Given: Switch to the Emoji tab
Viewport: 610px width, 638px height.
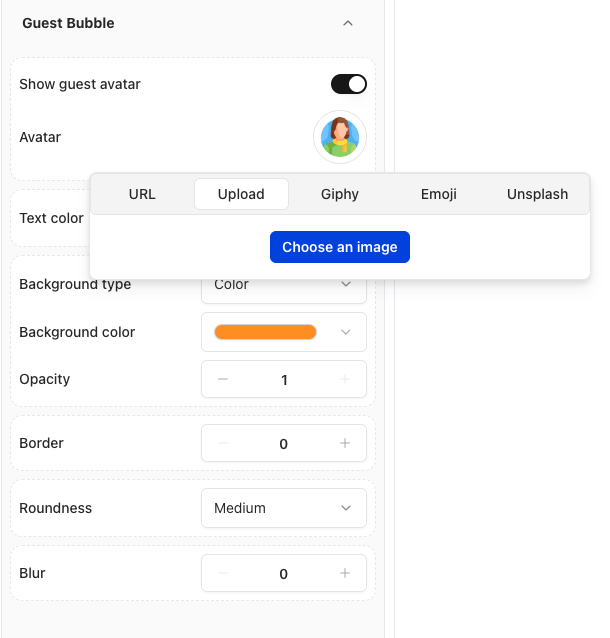Looking at the screenshot, I should tap(439, 194).
